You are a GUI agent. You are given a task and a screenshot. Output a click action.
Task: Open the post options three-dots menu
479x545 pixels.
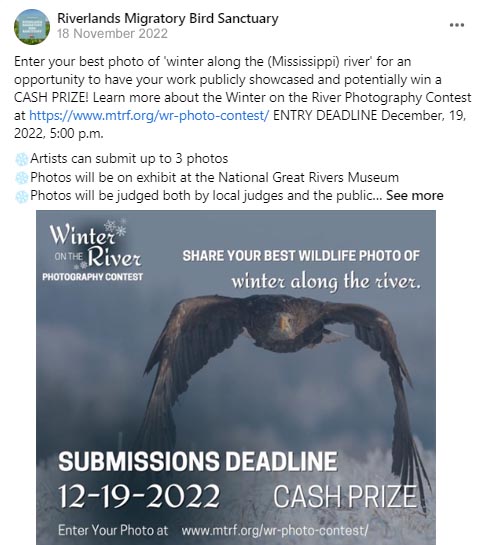pos(456,25)
